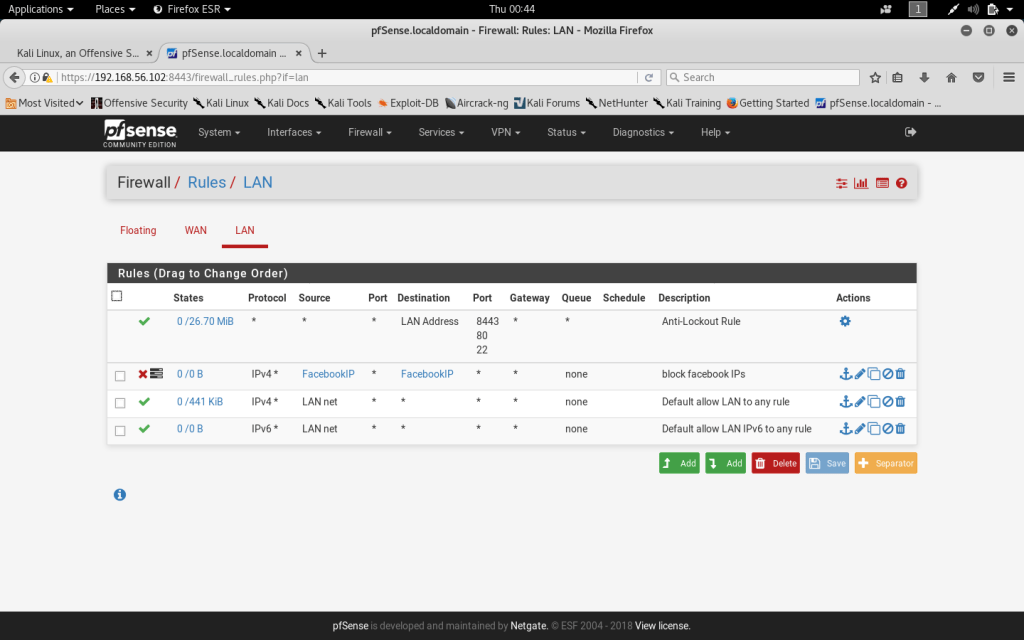Open the Diagnostics dropdown menu

click(643, 132)
